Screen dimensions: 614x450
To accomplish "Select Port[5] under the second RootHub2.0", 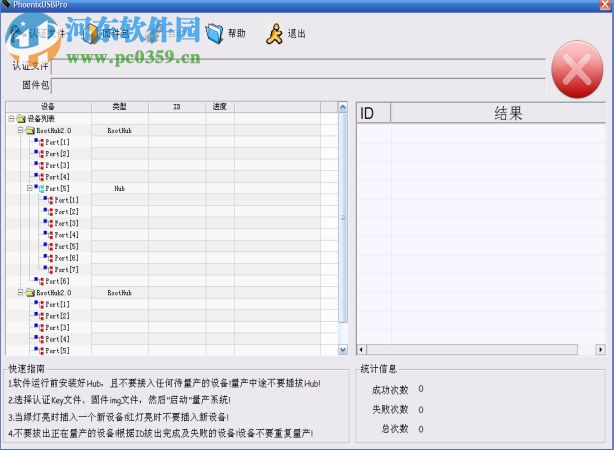I will pyautogui.click(x=57, y=351).
